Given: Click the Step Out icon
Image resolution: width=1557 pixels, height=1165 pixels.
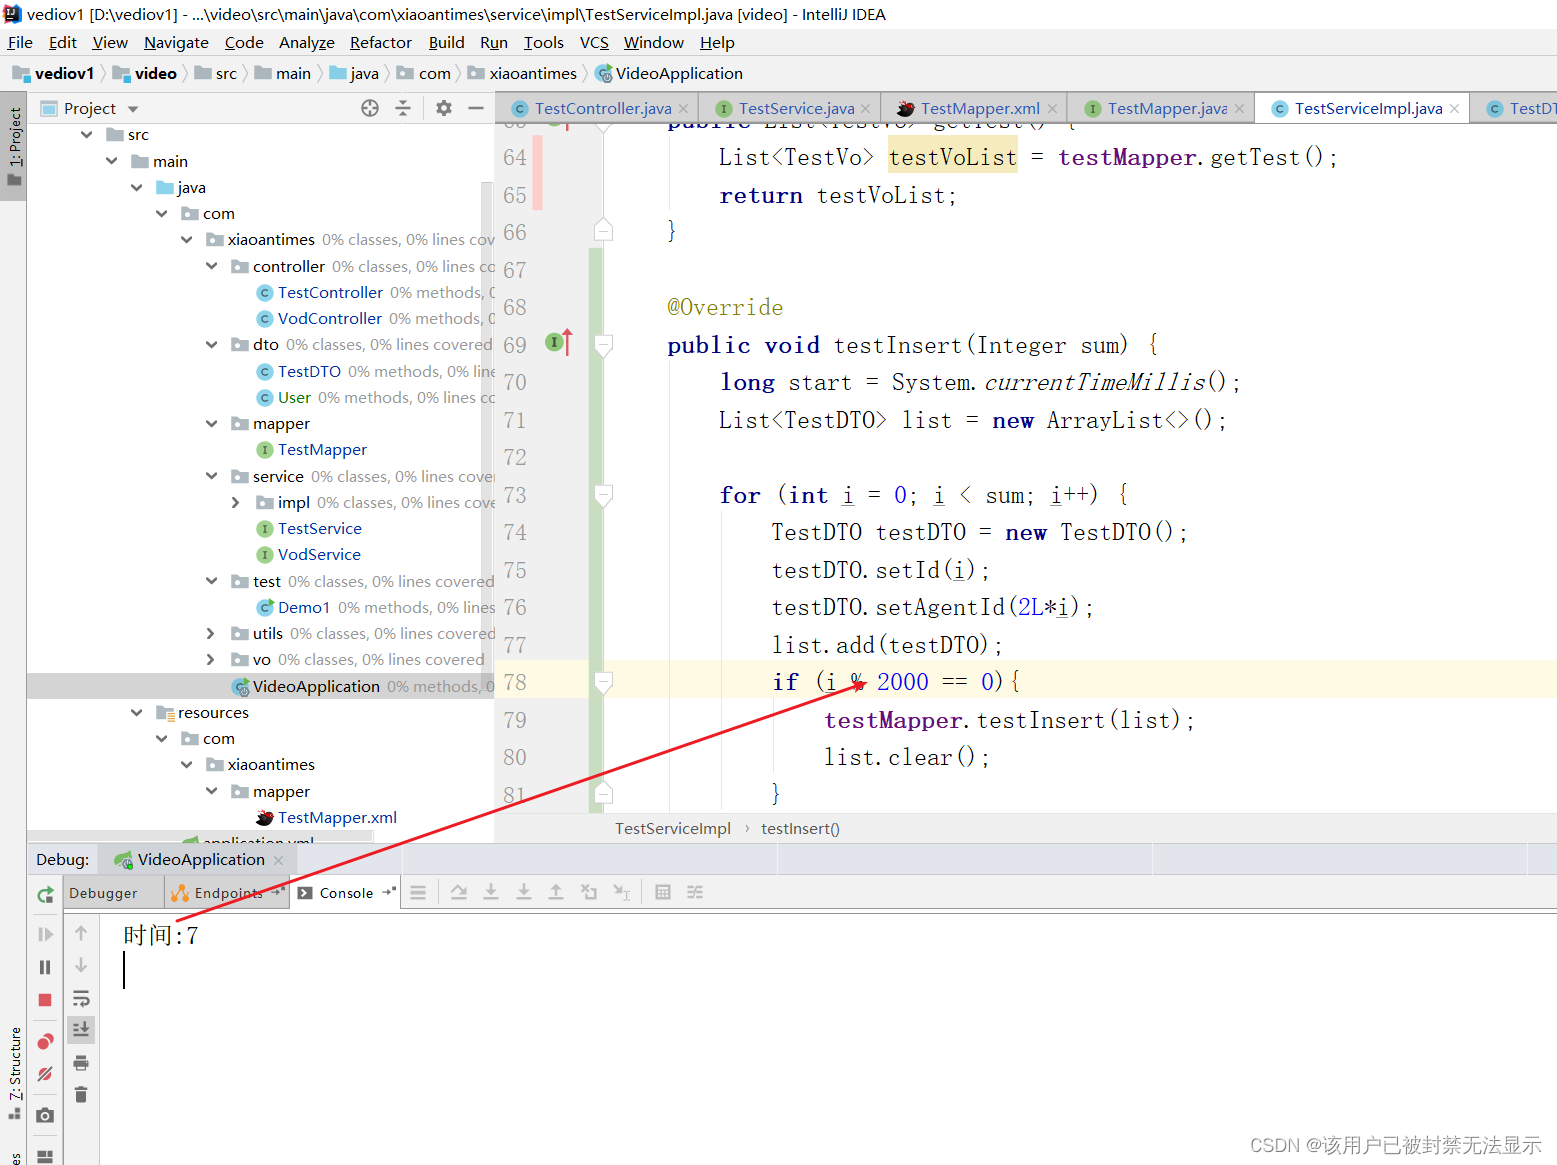Looking at the screenshot, I should coord(556,892).
